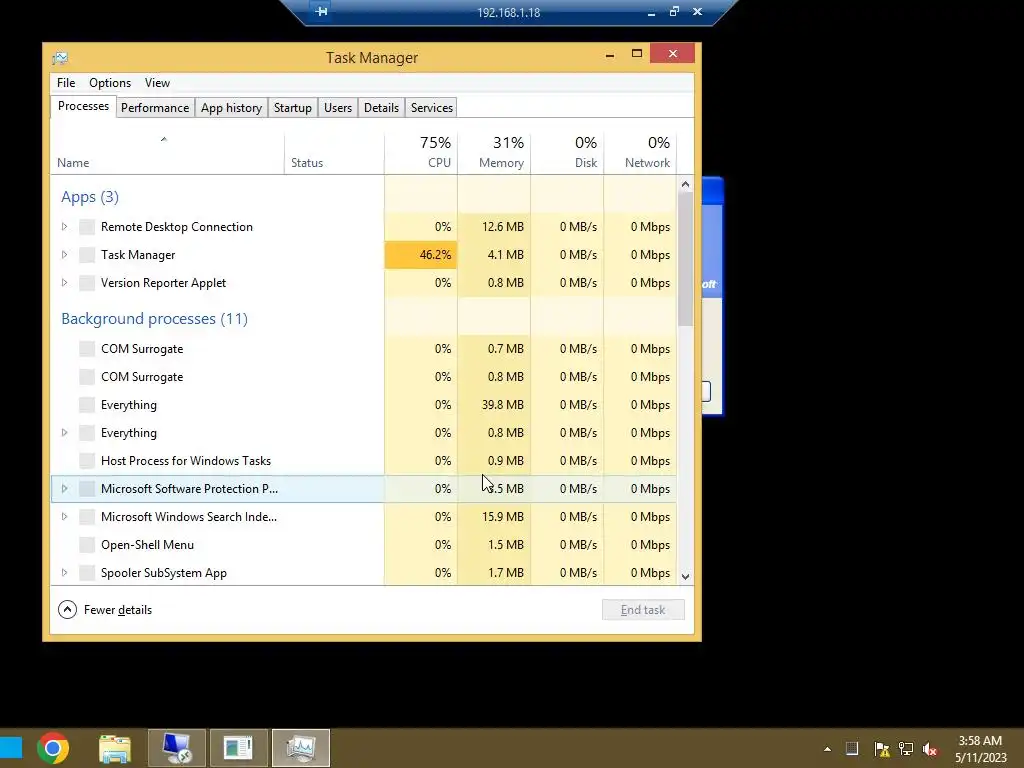This screenshot has height=768, width=1024.
Task: Switch to the App history tab
Action: click(x=231, y=108)
